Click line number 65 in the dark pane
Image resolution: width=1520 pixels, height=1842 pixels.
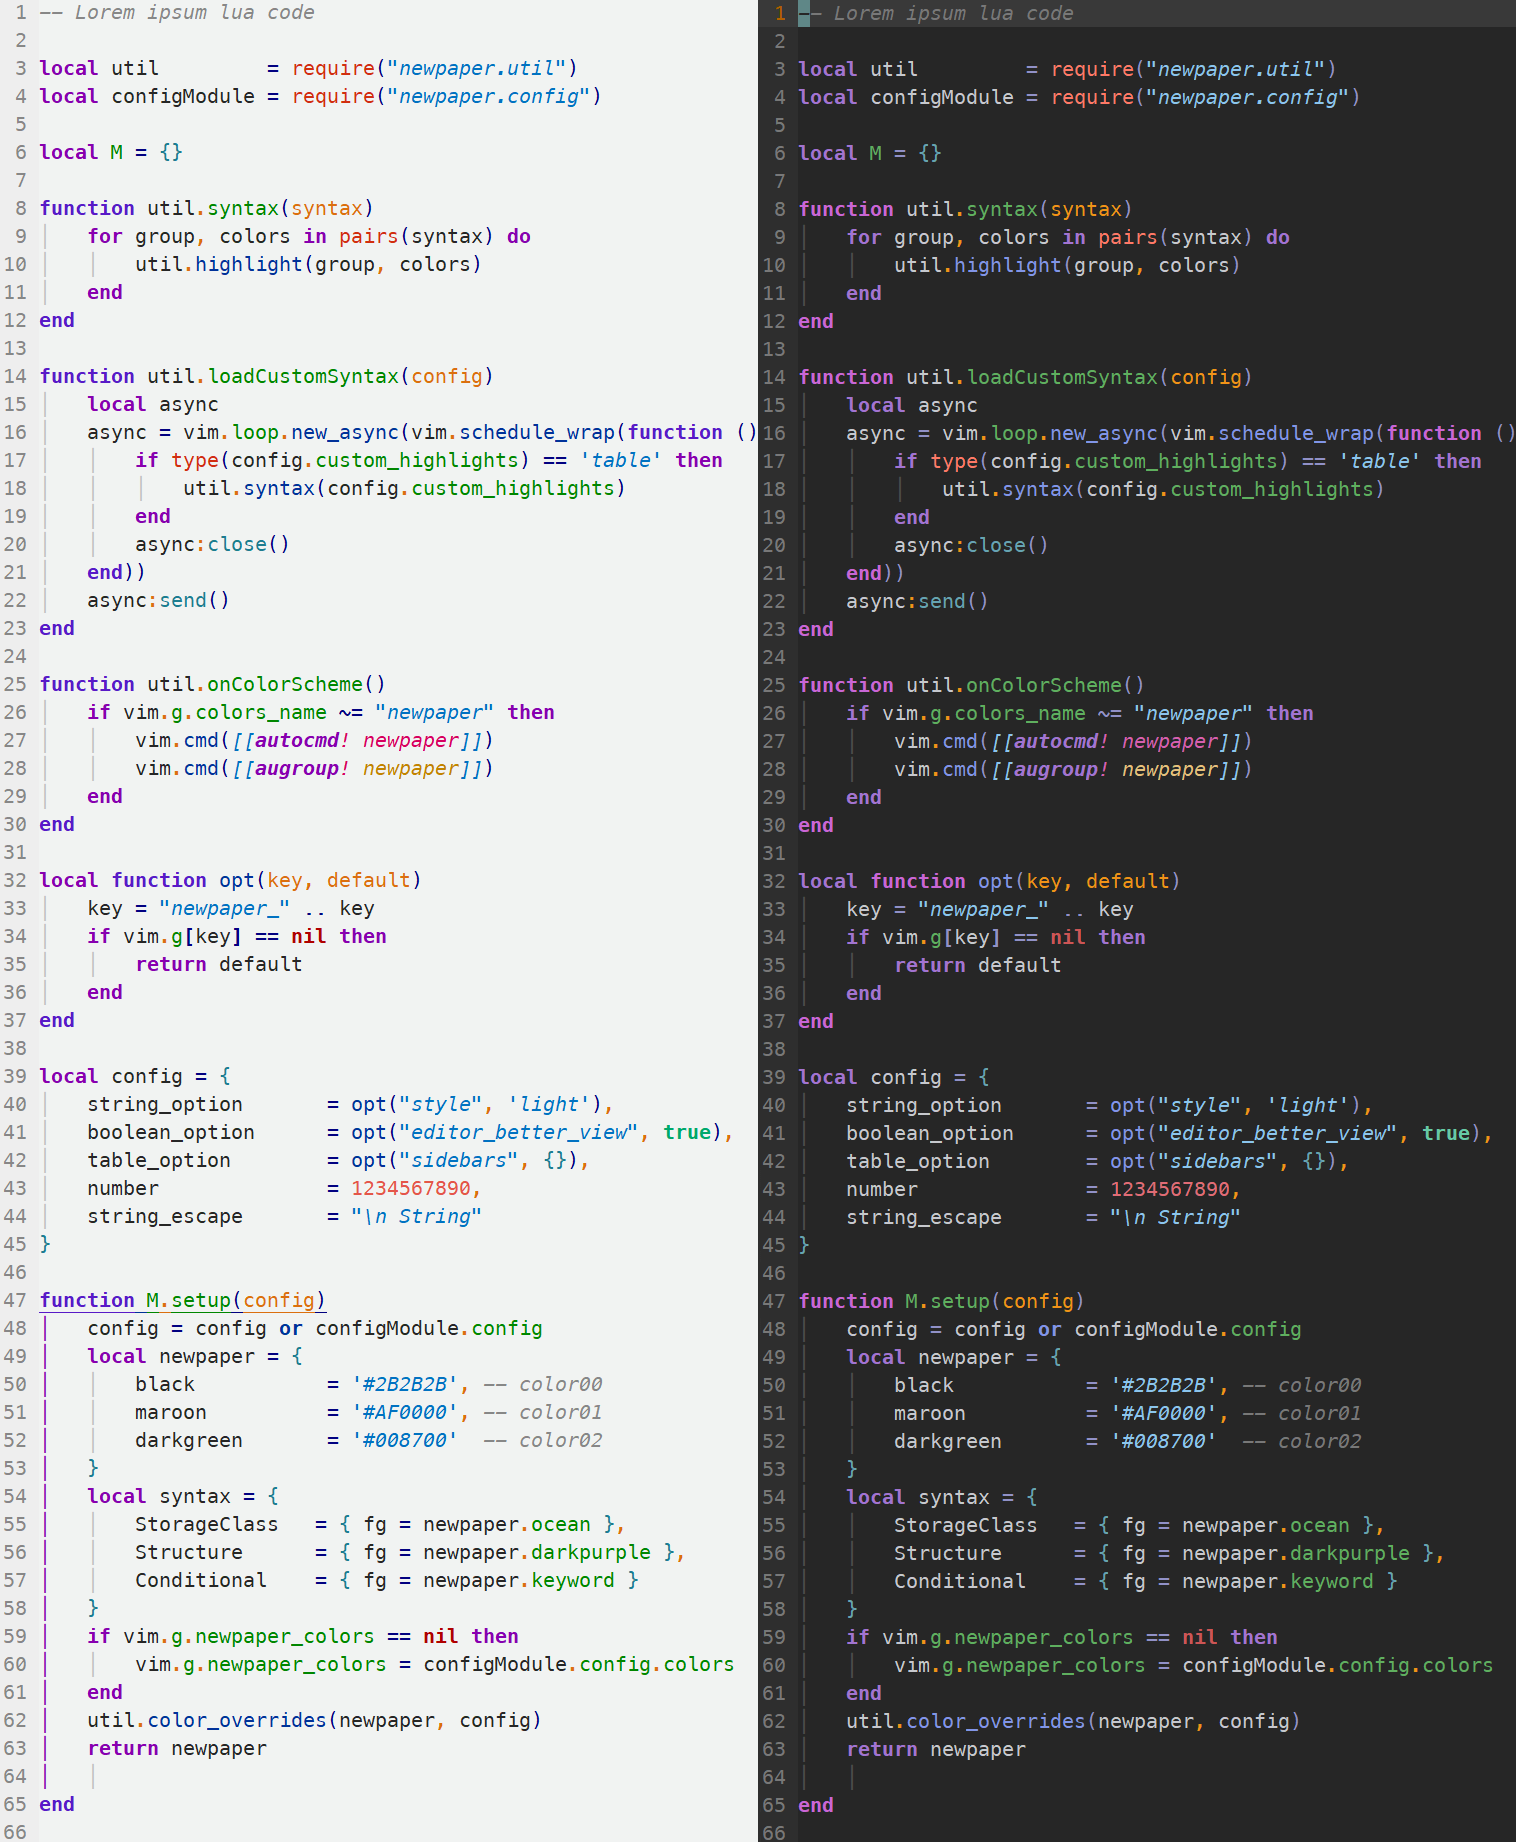(774, 1805)
